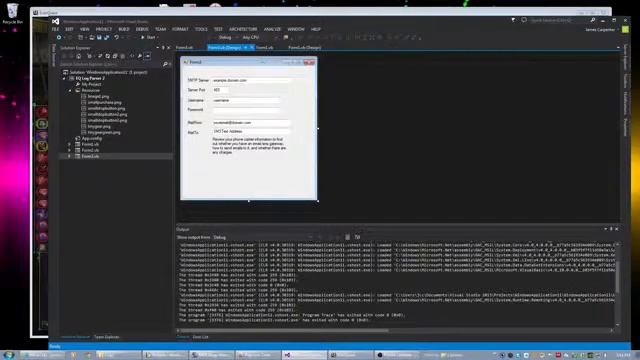Select tinygear.png in Solution Explorer
Screen dimensions: 640x360
pos(99,127)
